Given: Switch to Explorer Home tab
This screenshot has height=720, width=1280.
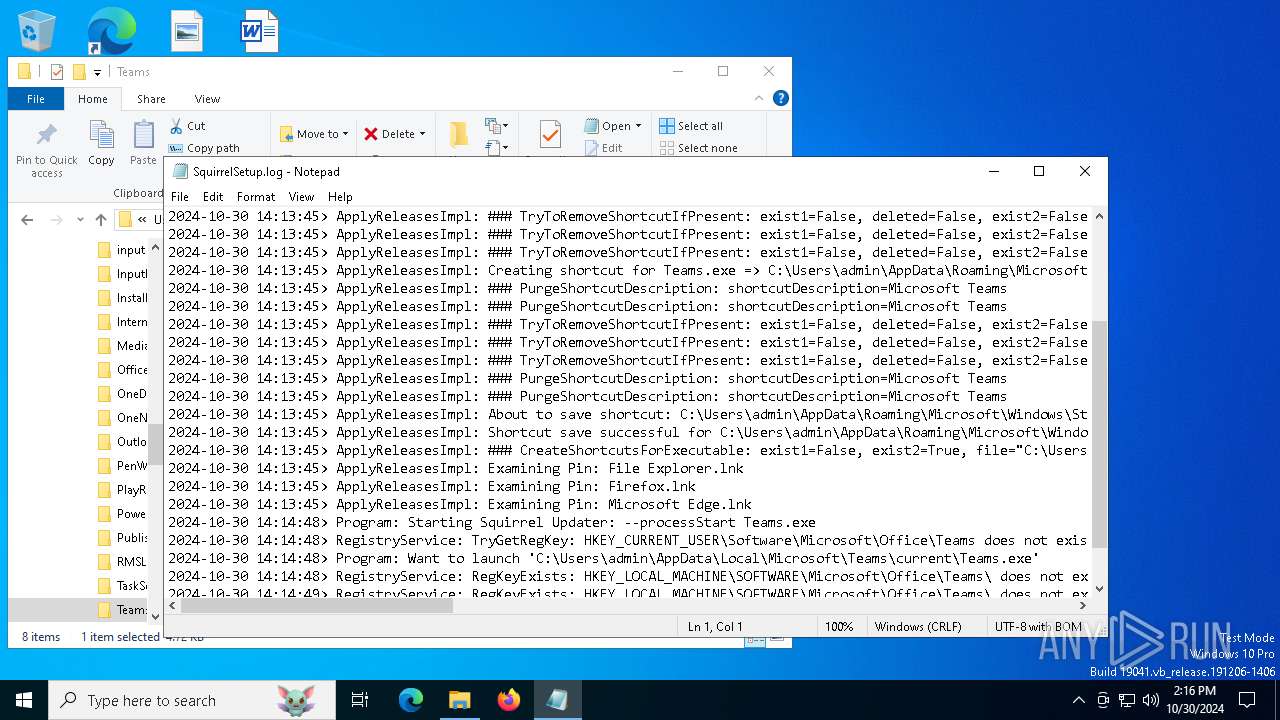Looking at the screenshot, I should 93,99.
